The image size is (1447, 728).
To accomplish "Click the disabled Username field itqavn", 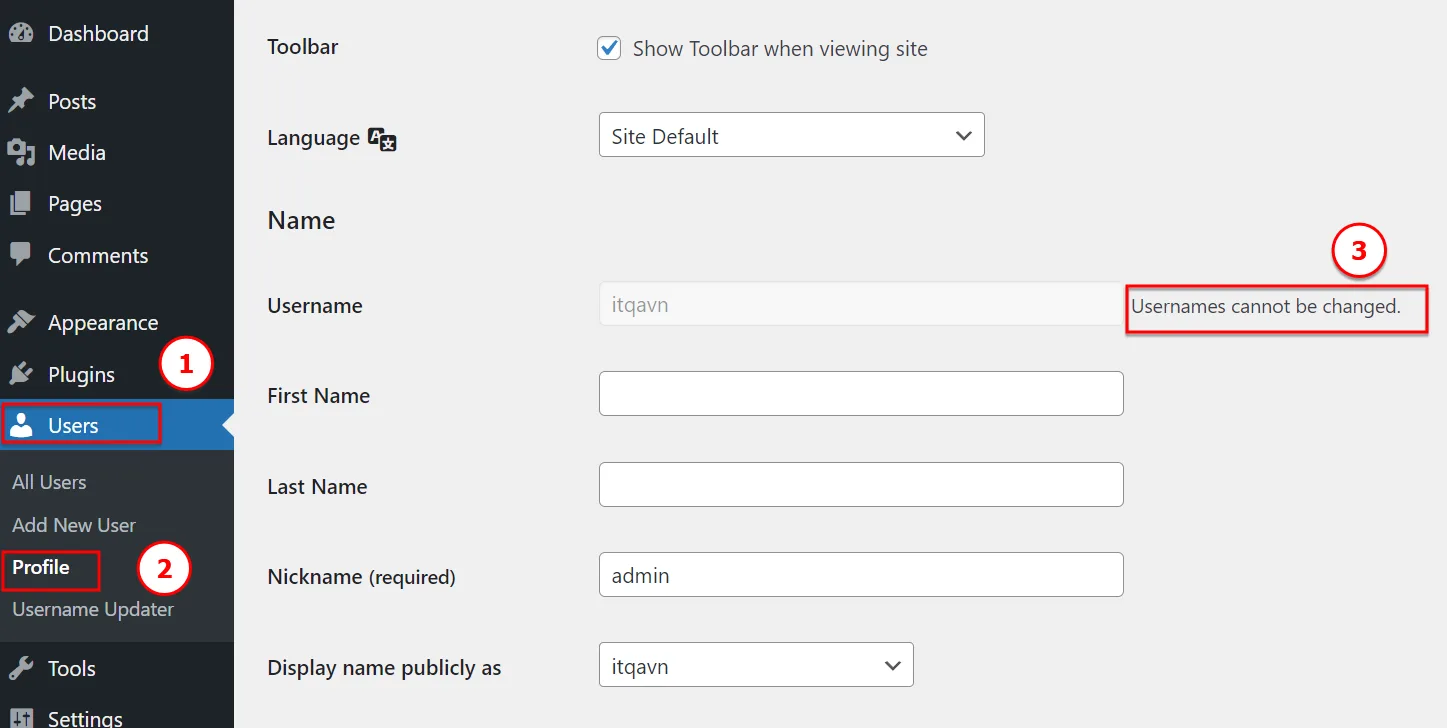I will point(861,304).
